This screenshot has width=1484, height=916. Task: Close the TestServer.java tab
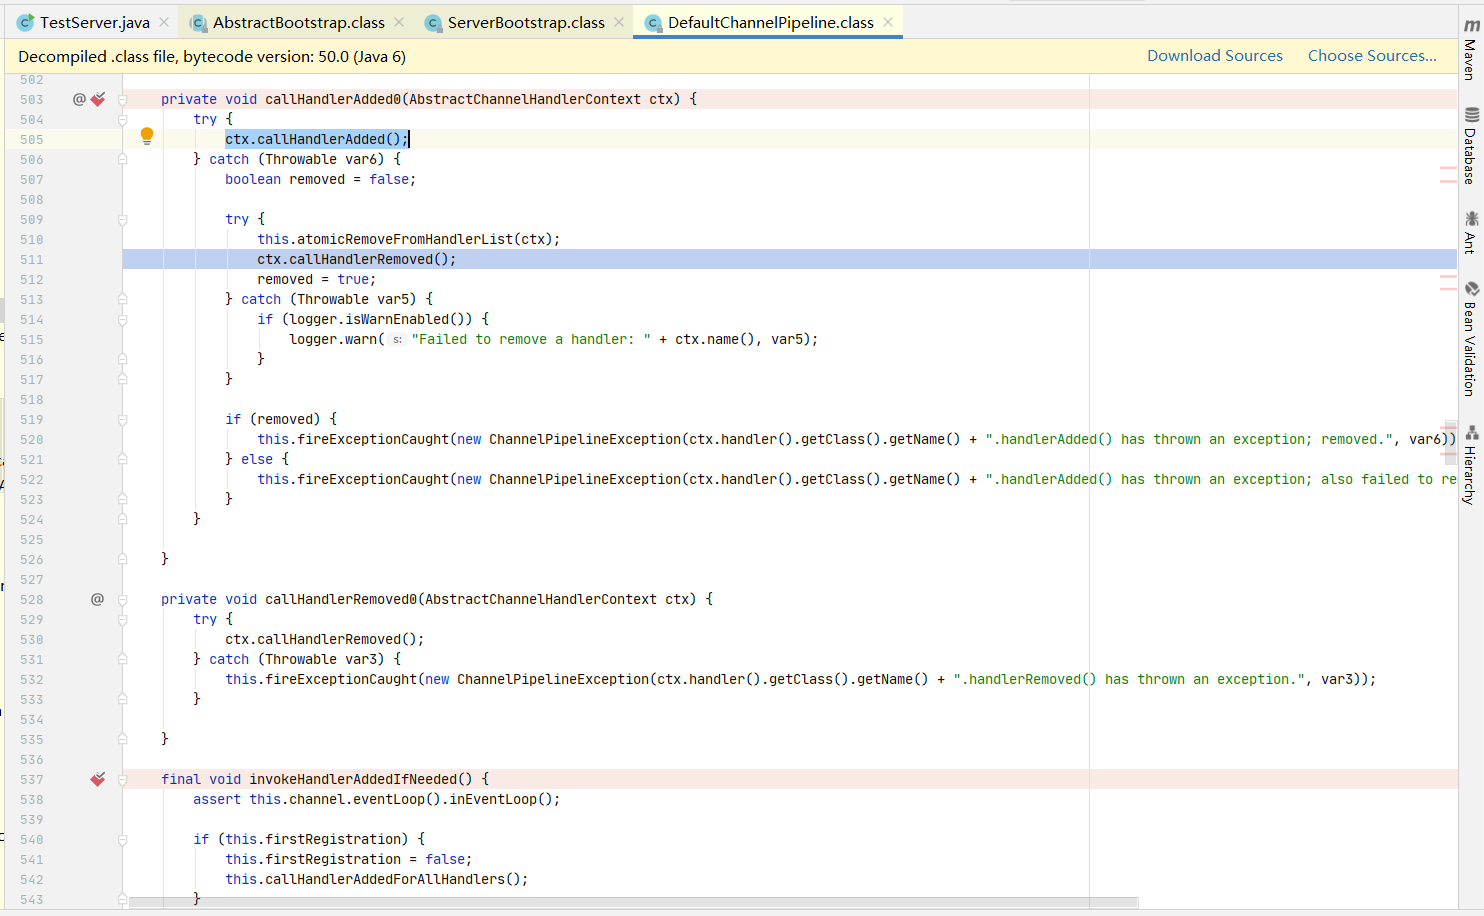pyautogui.click(x=164, y=22)
